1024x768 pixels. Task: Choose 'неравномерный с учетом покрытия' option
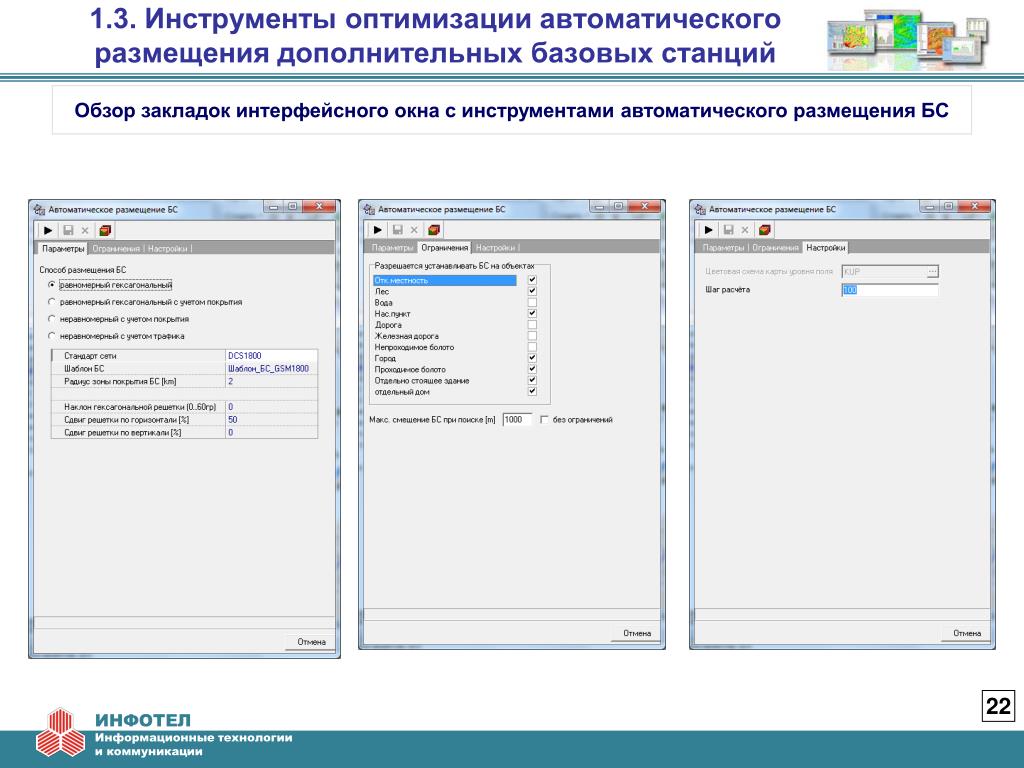[x=52, y=319]
